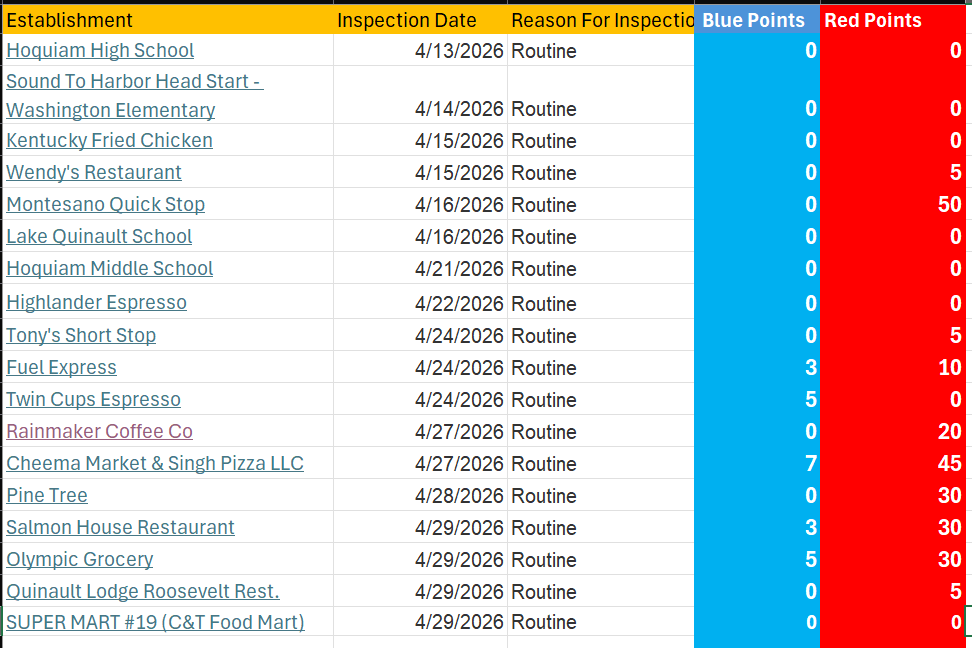Select the Inspection Date header cell
This screenshot has height=648, width=972.
(420, 20)
